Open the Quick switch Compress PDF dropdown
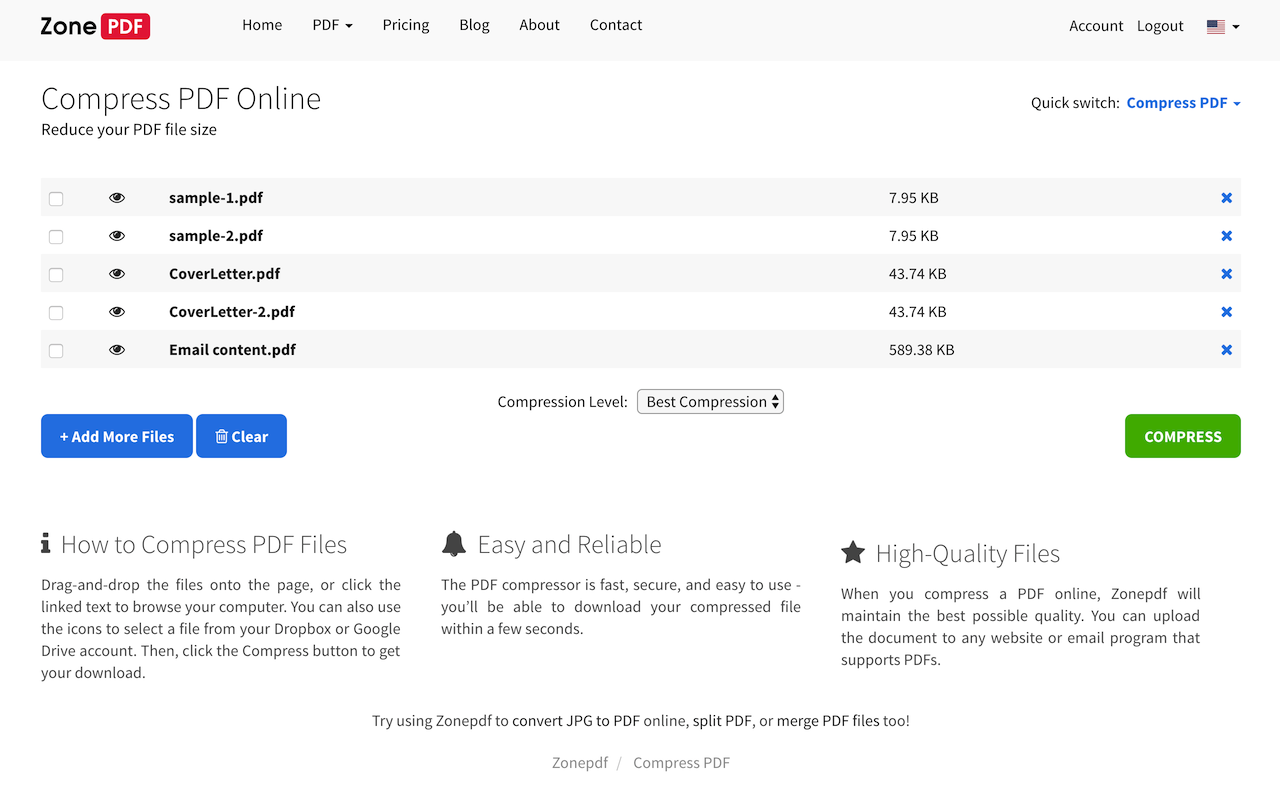The width and height of the screenshot is (1280, 800). [1183, 102]
